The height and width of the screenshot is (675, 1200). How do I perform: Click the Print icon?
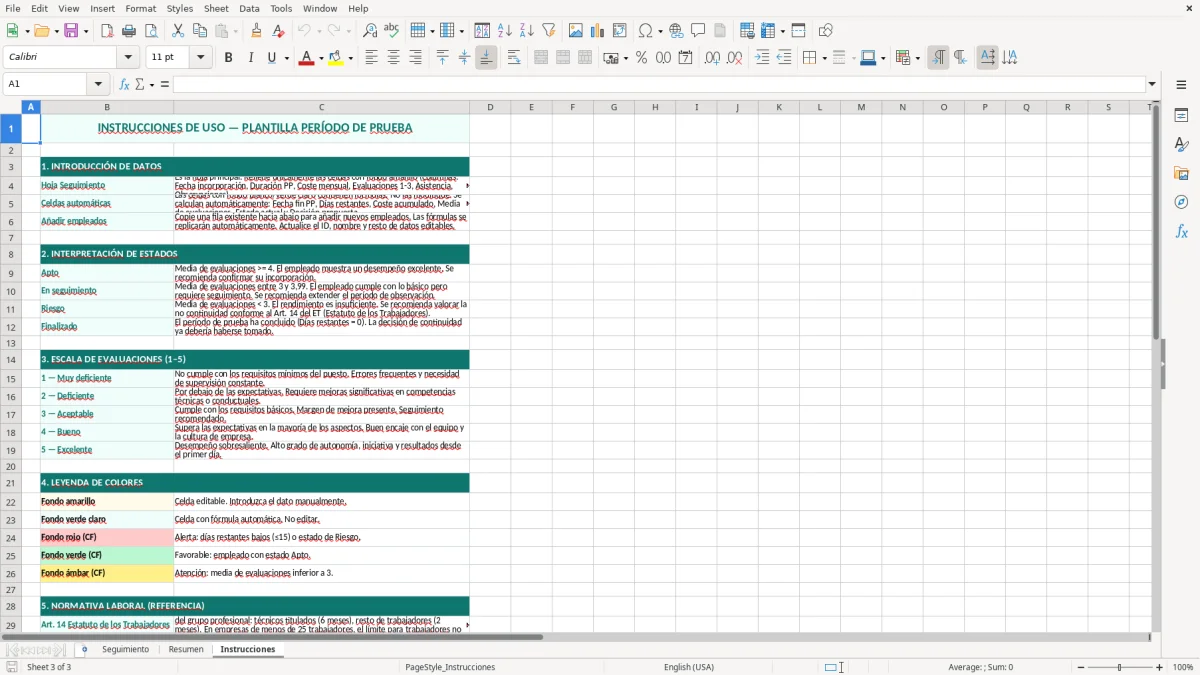click(x=129, y=31)
